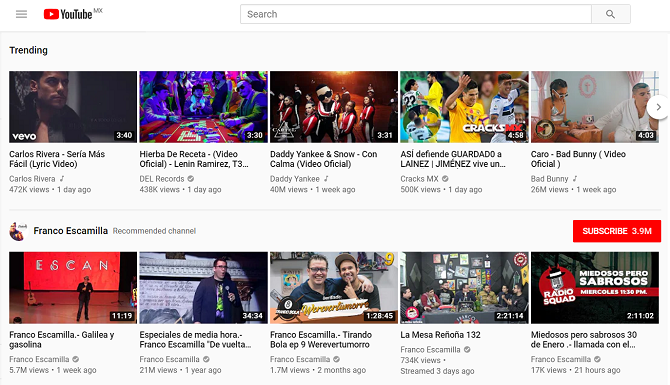Viewport: 670px width, 385px height.
Task: Click verified badge under Miedosos pero sabrosos
Action: point(597,359)
